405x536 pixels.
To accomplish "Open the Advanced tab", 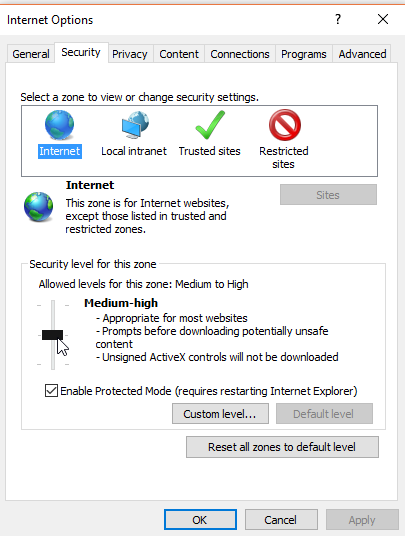I will click(x=362, y=54).
